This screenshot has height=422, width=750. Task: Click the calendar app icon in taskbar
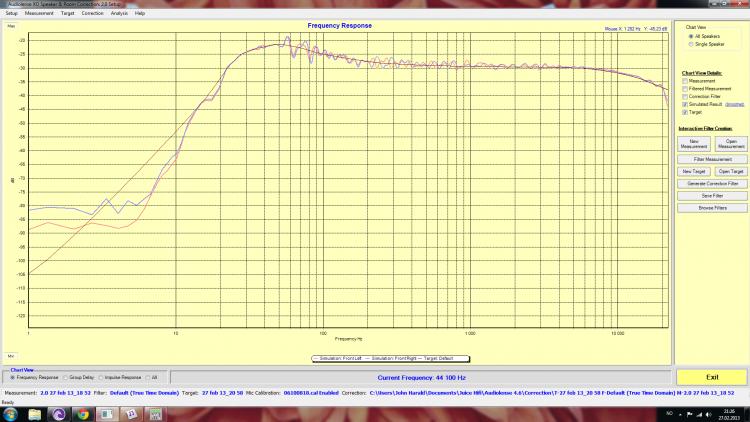pyautogui.click(x=131, y=414)
